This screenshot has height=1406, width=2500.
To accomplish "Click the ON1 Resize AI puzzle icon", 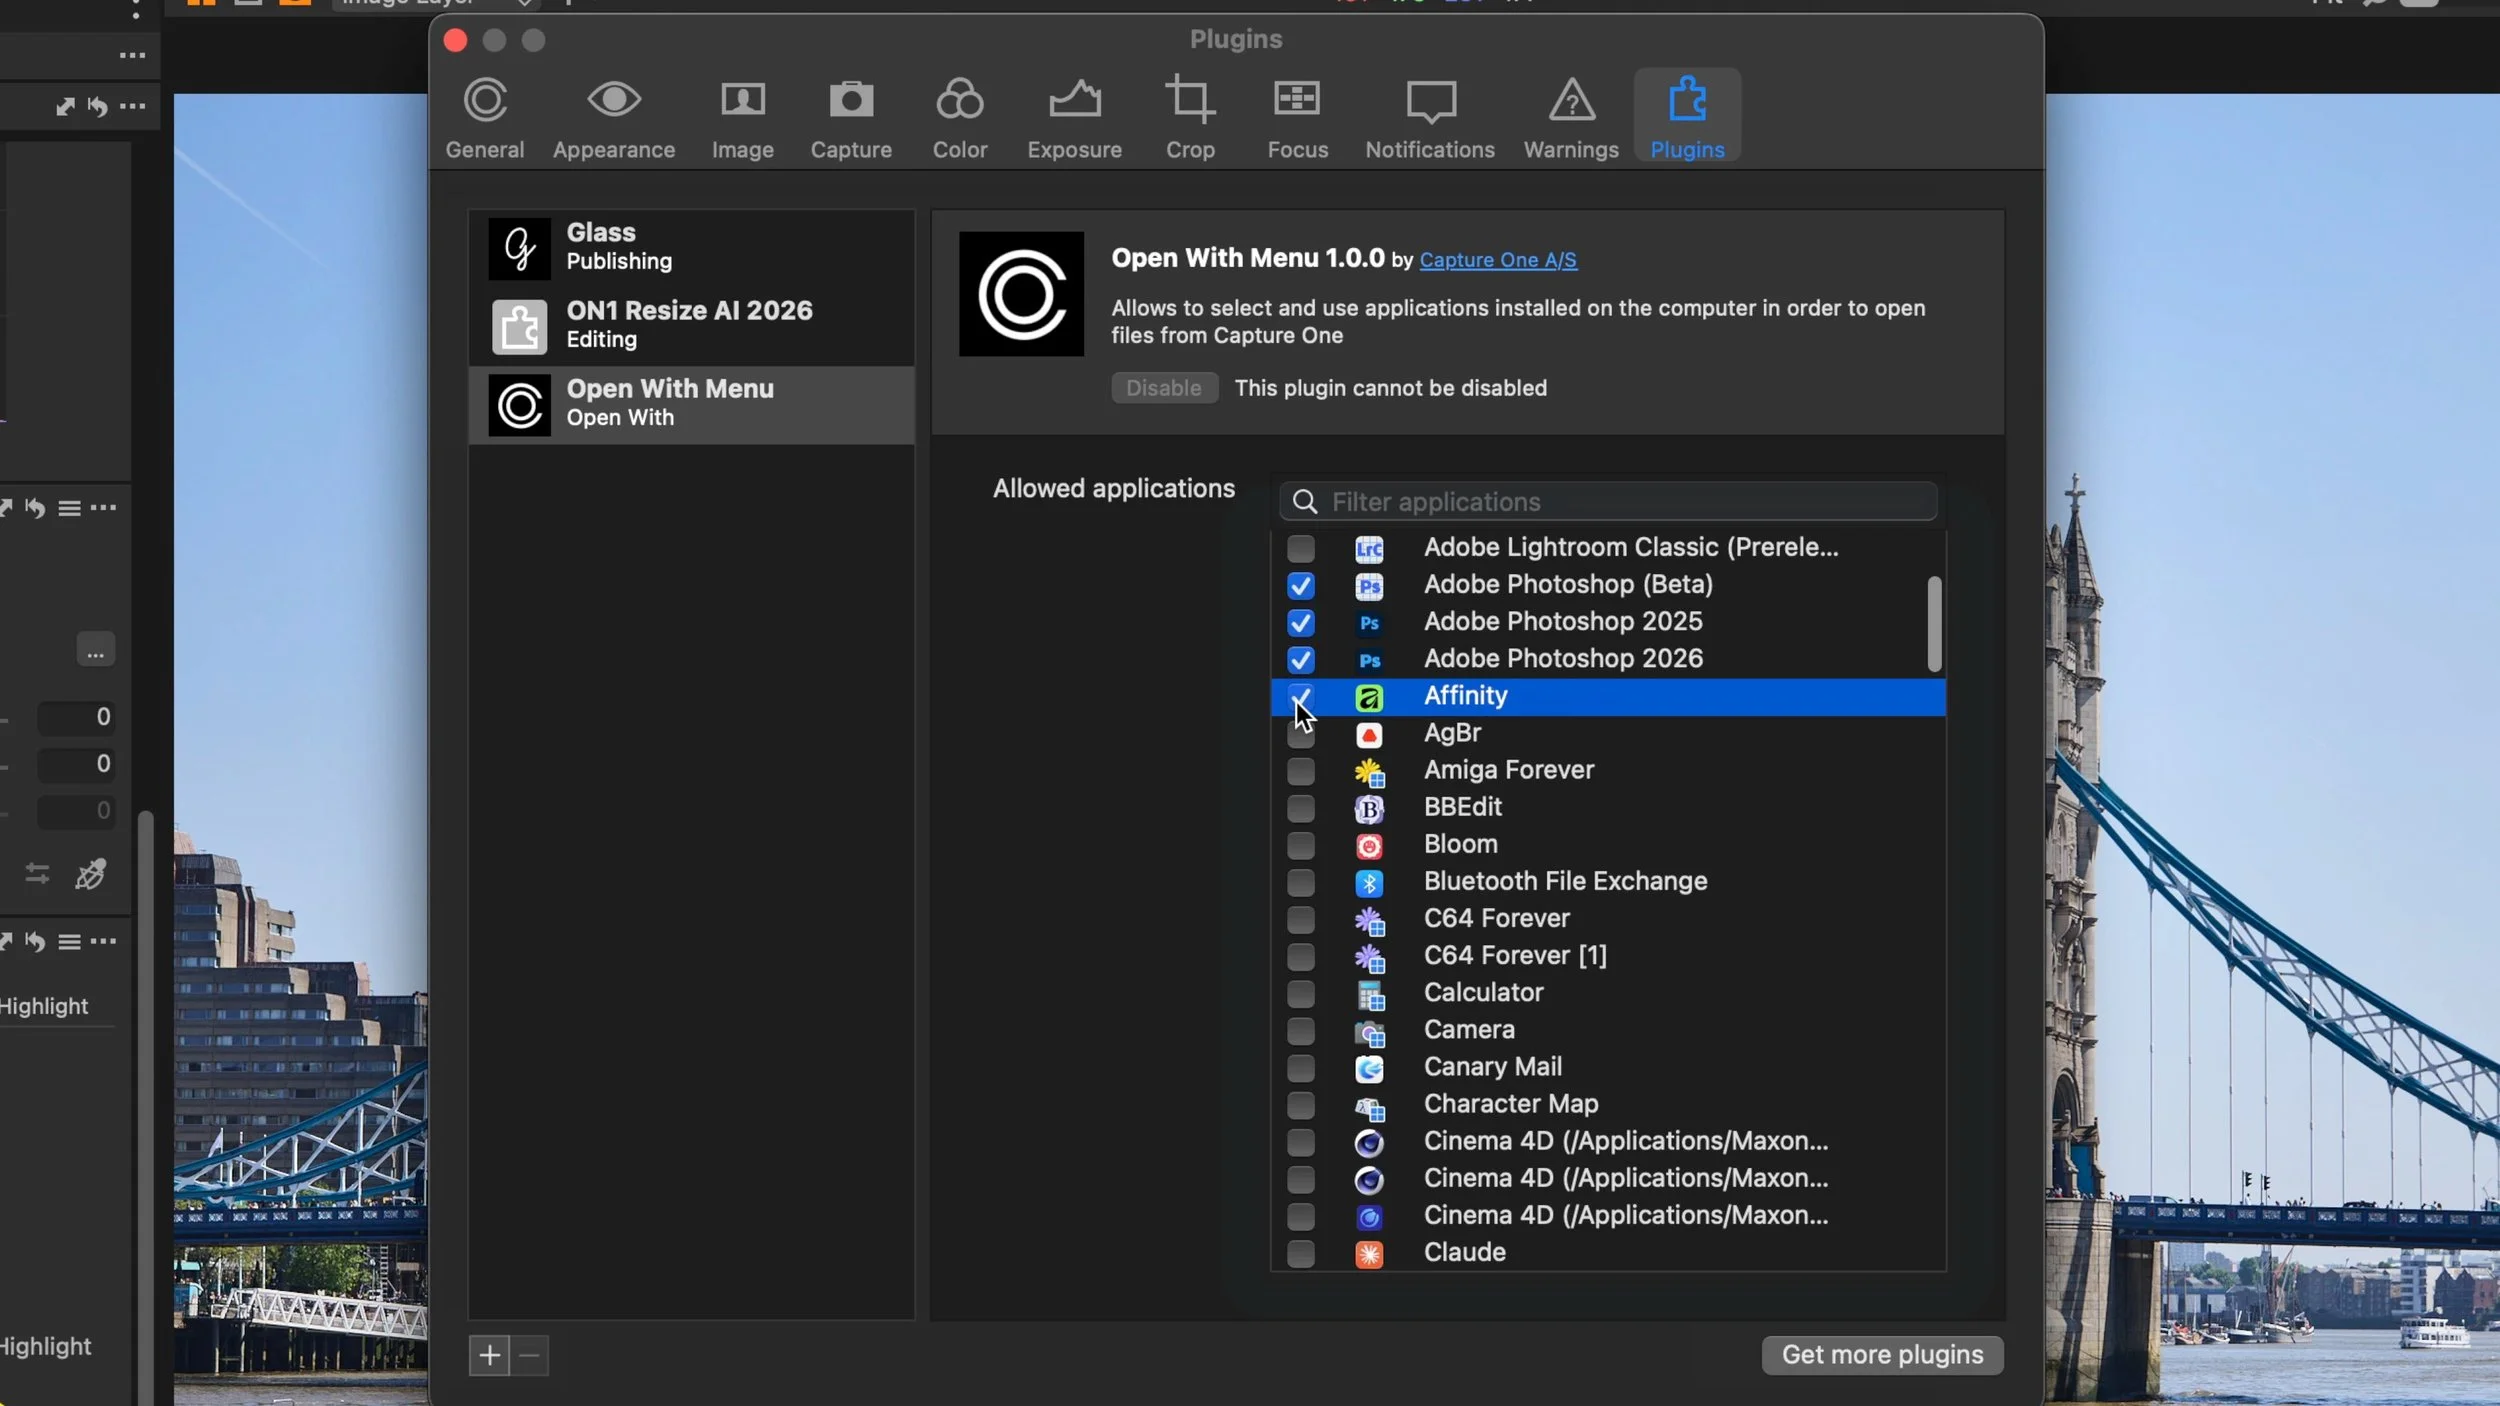I will pos(519,326).
